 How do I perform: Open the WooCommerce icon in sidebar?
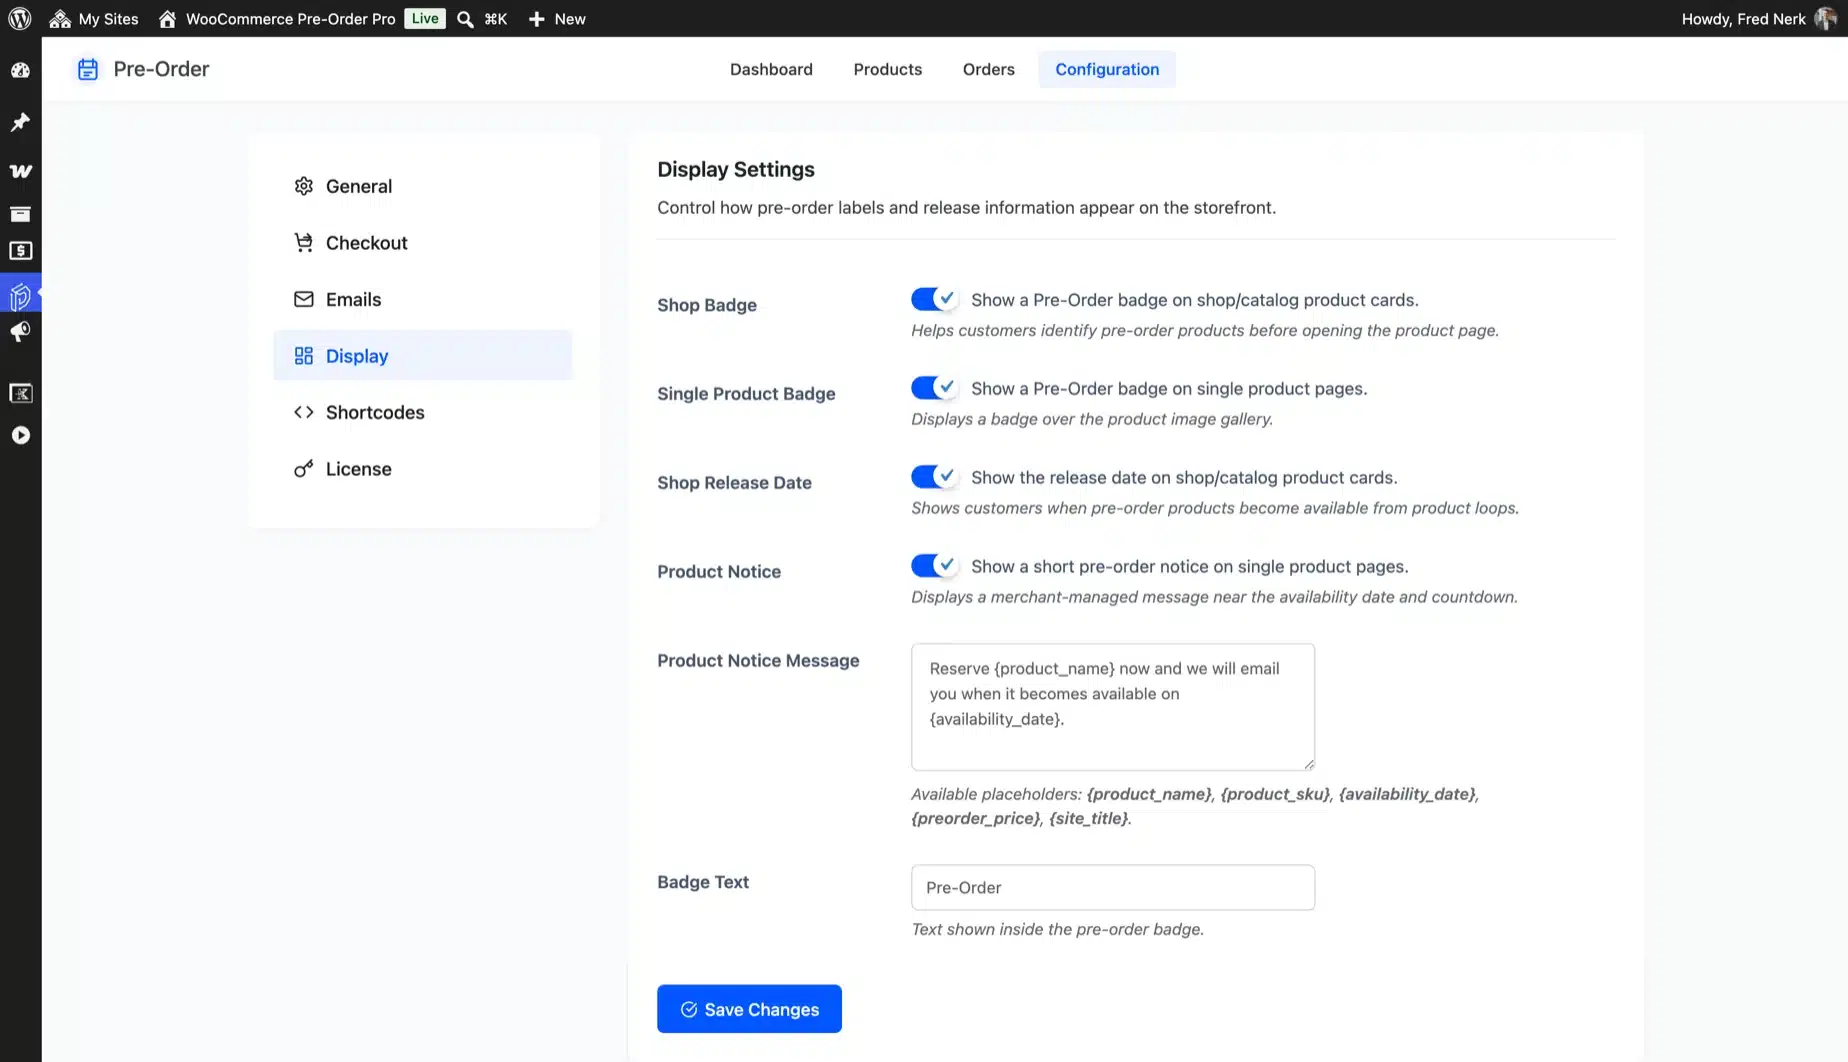(20, 171)
